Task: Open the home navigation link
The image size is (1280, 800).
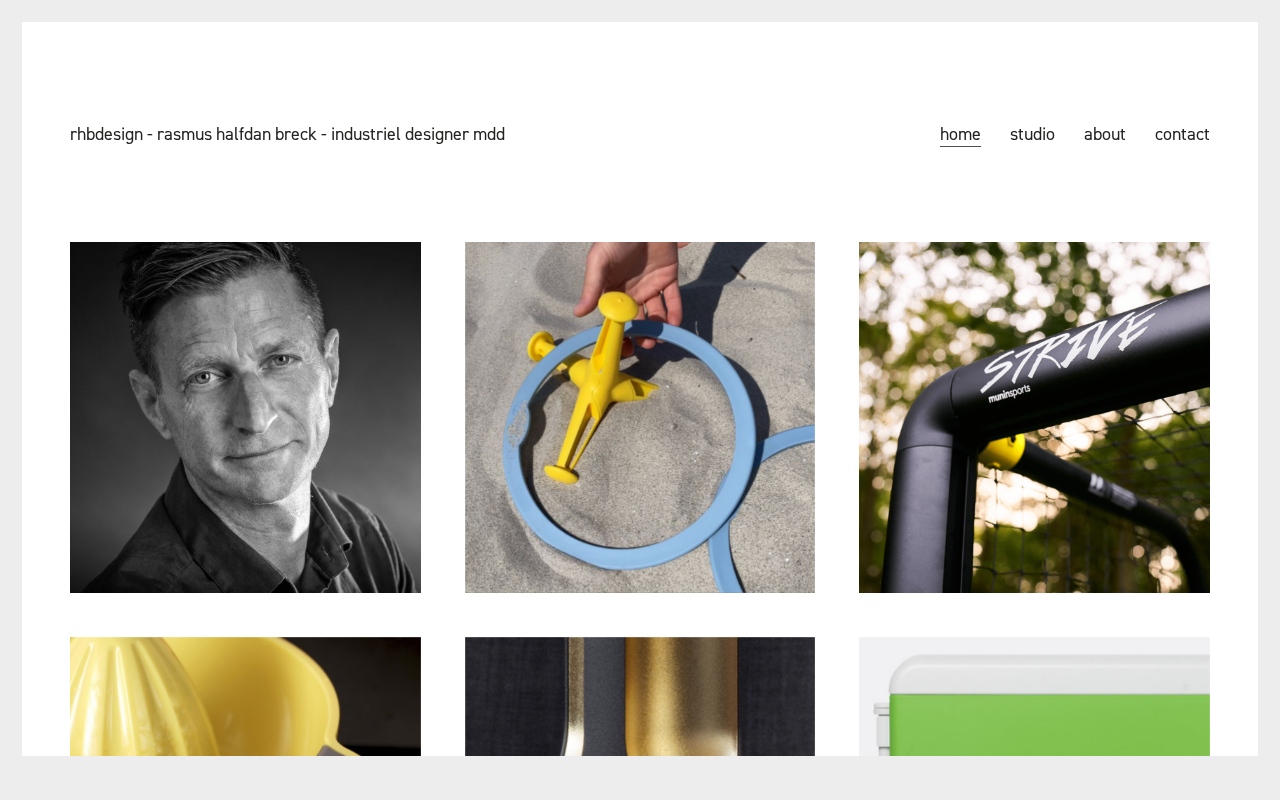Action: click(x=960, y=134)
